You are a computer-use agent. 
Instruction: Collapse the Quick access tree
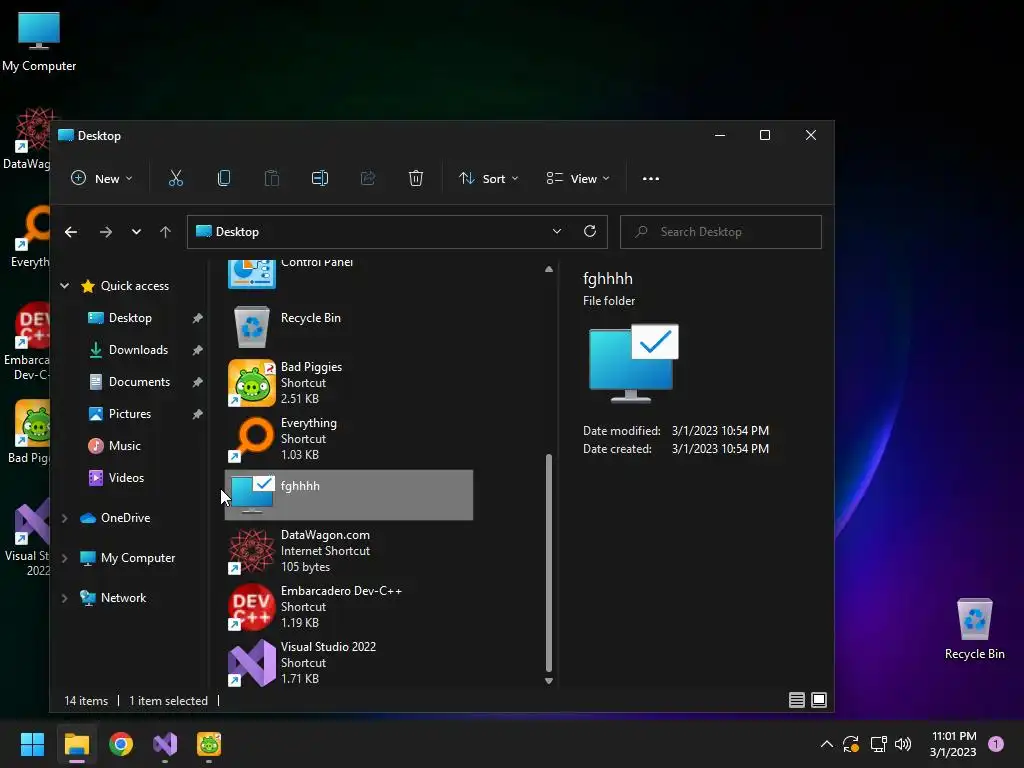tap(65, 285)
